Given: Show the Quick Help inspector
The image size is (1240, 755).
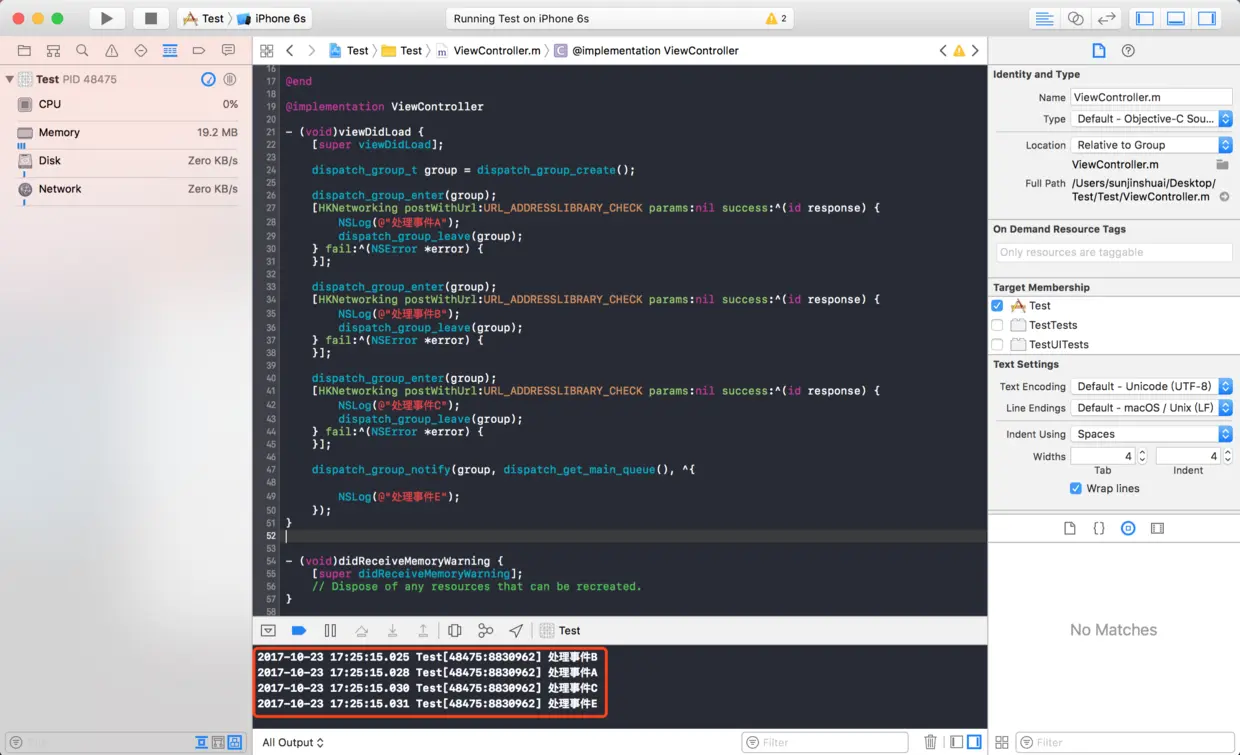Looking at the screenshot, I should (1128, 50).
